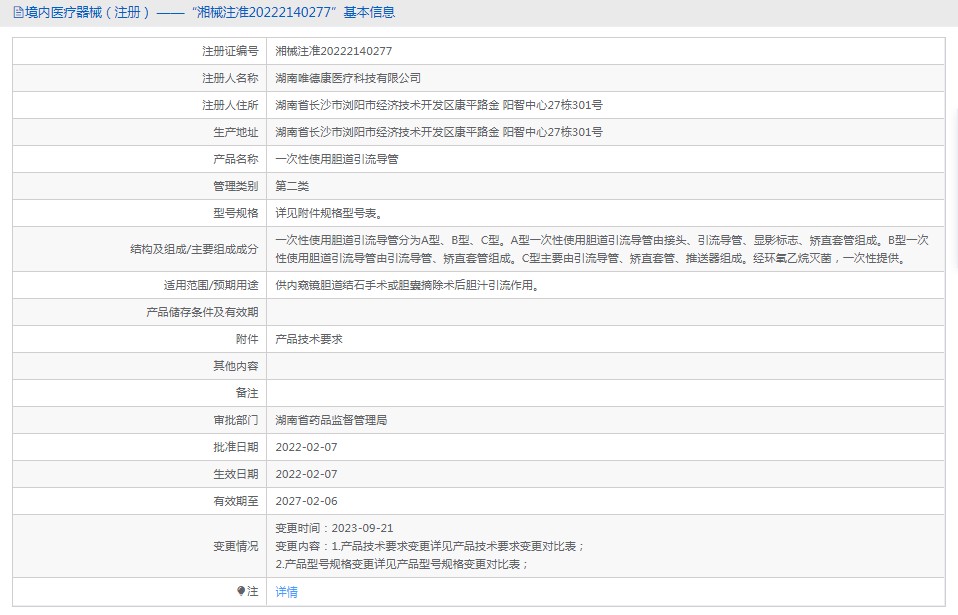Image resolution: width=958 pixels, height=615 pixels.
Task: Click the 有效期至 row label
Action: 236,501
